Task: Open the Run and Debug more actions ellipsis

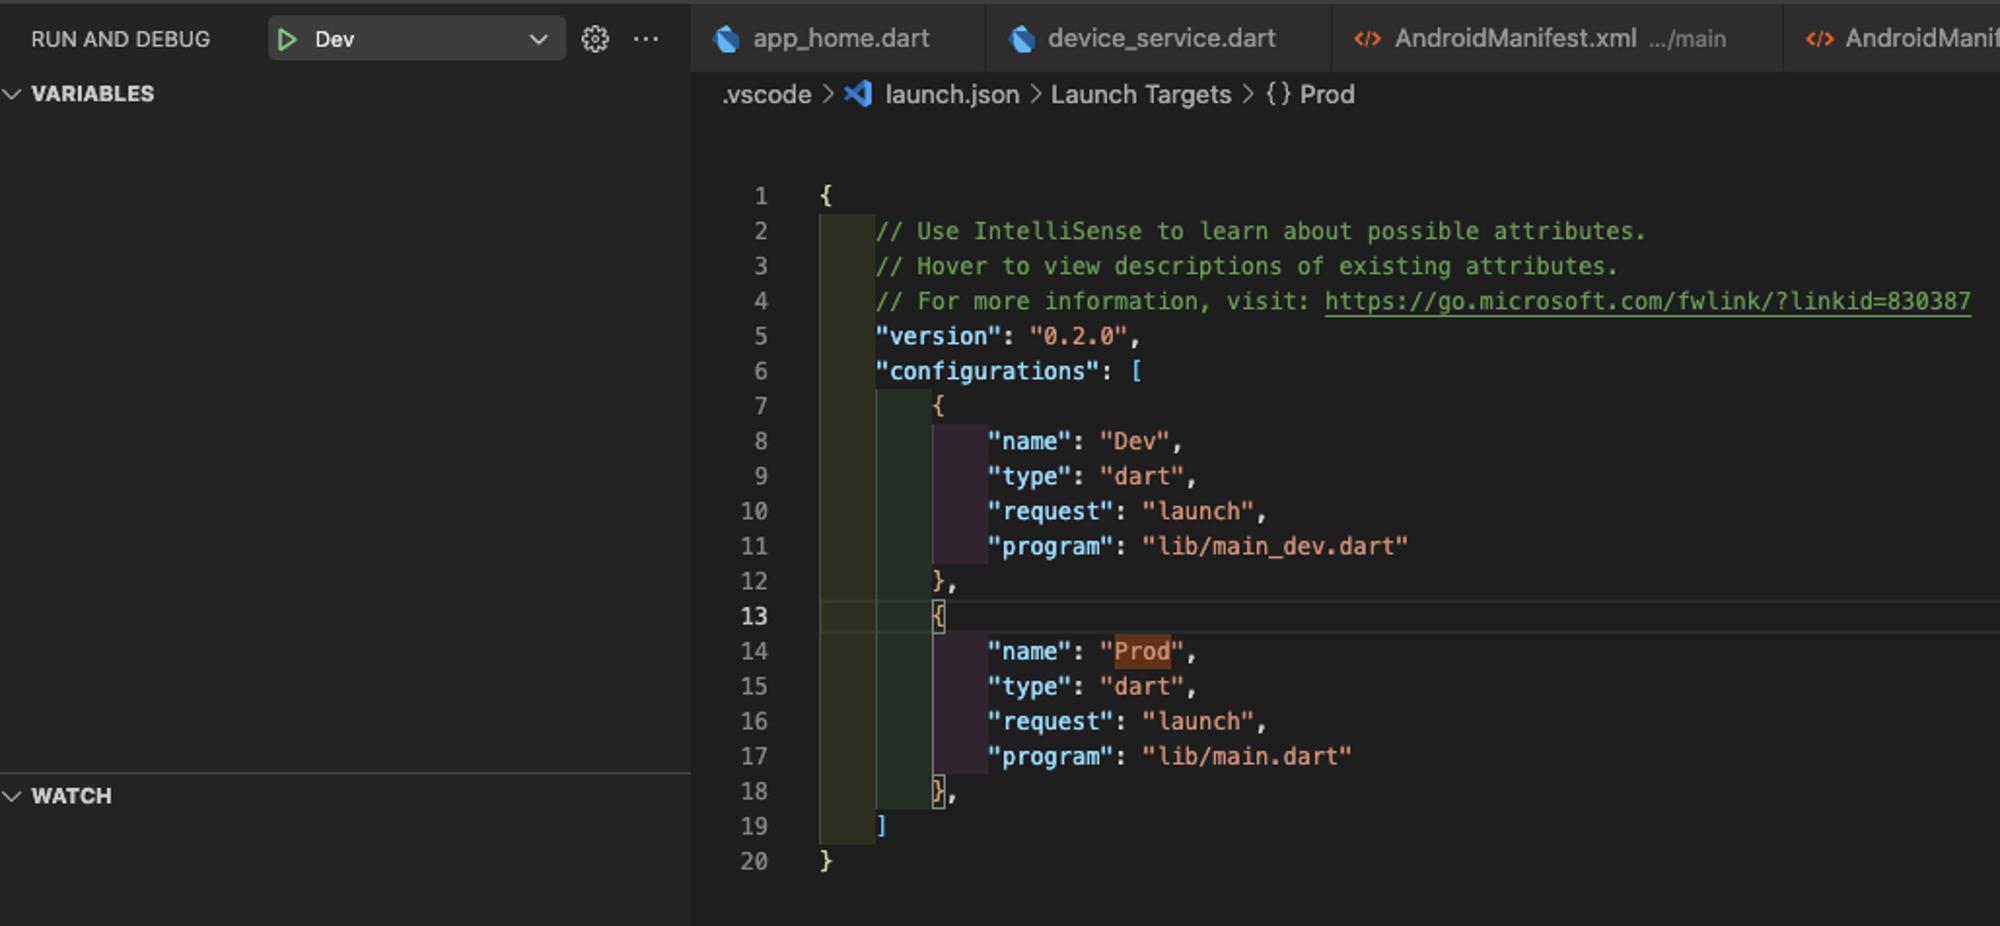Action: pos(646,39)
